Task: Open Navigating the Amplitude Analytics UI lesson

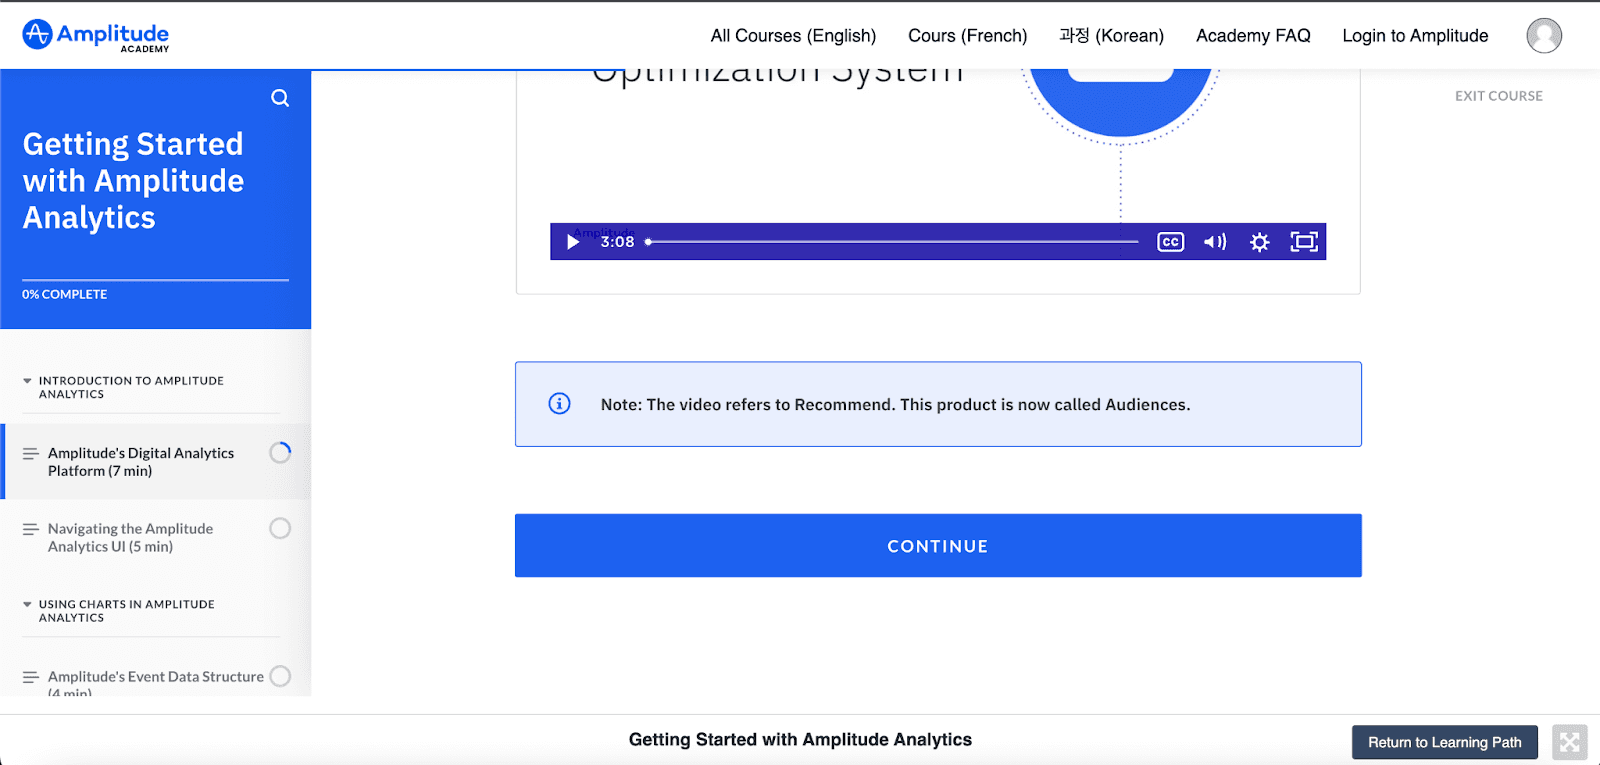Action: pos(156,538)
